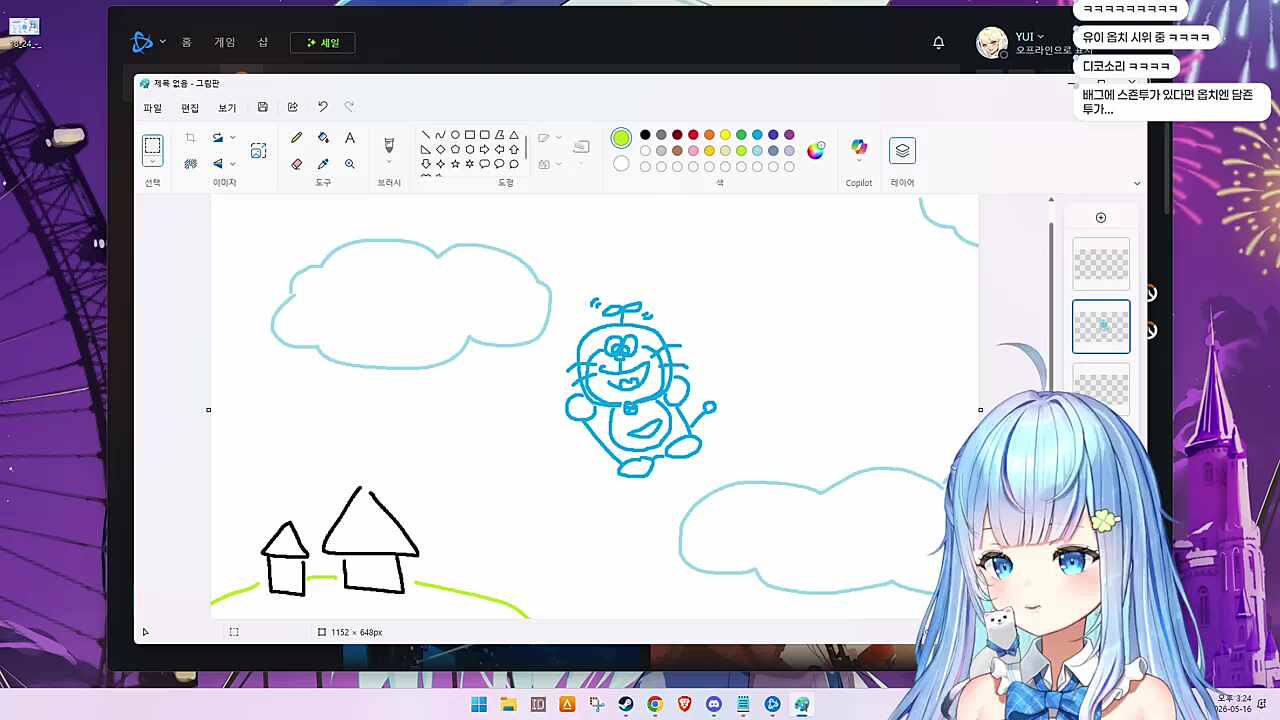Open Battle.net notifications bell
Screen dimensions: 1280x720
coord(938,42)
